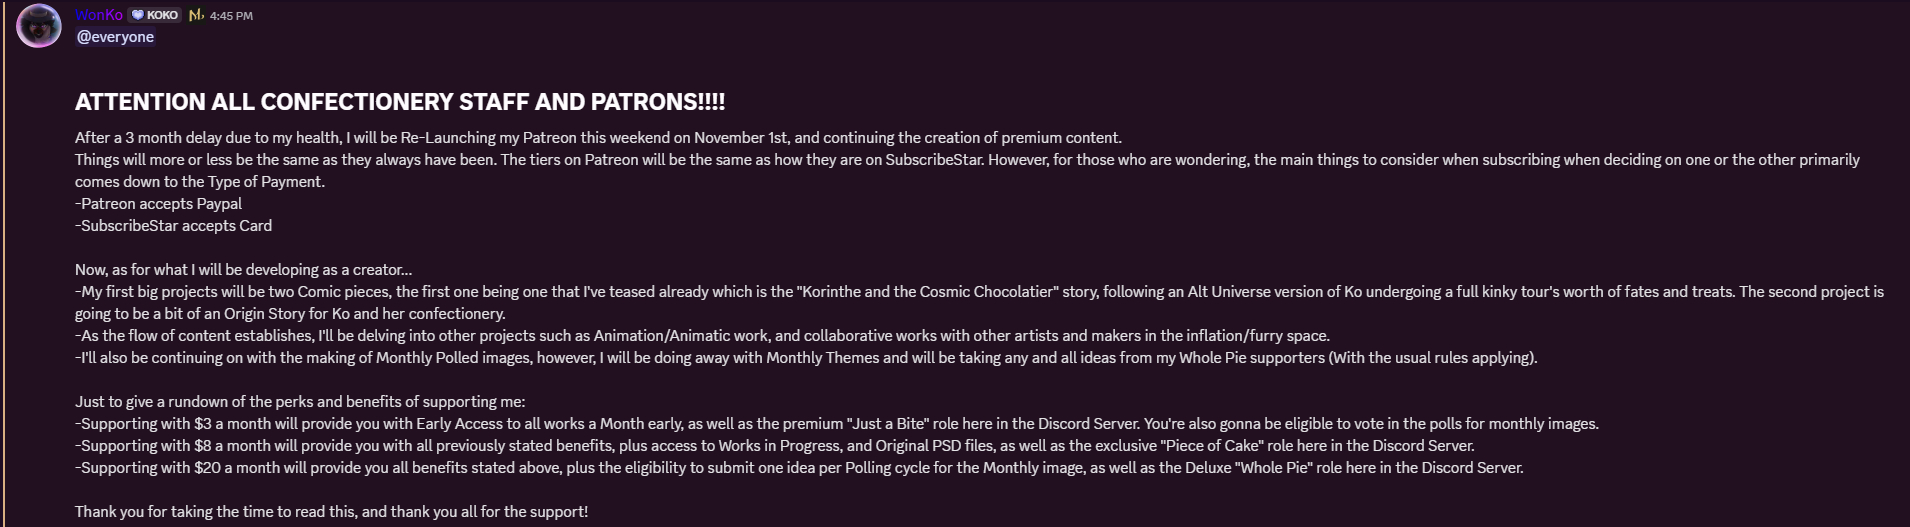Viewport: 1910px width, 527px height.
Task: Click the KOKO server tag with heart
Action: pyautogui.click(x=155, y=15)
